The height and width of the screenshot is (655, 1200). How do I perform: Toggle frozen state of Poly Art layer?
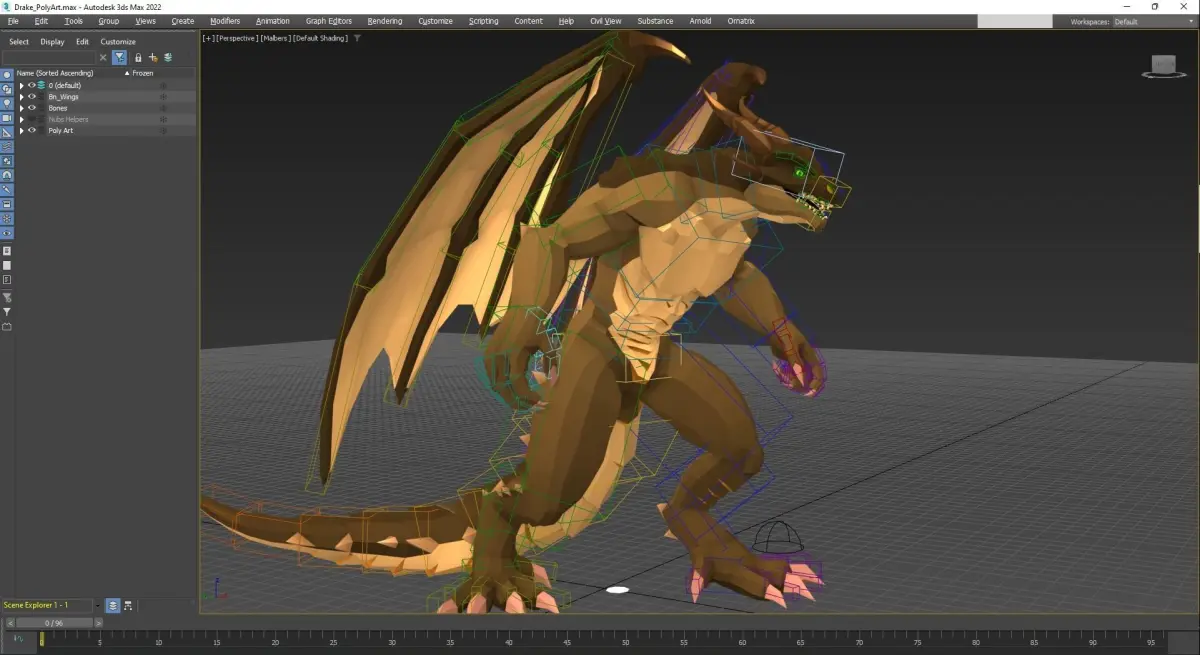pyautogui.click(x=163, y=130)
